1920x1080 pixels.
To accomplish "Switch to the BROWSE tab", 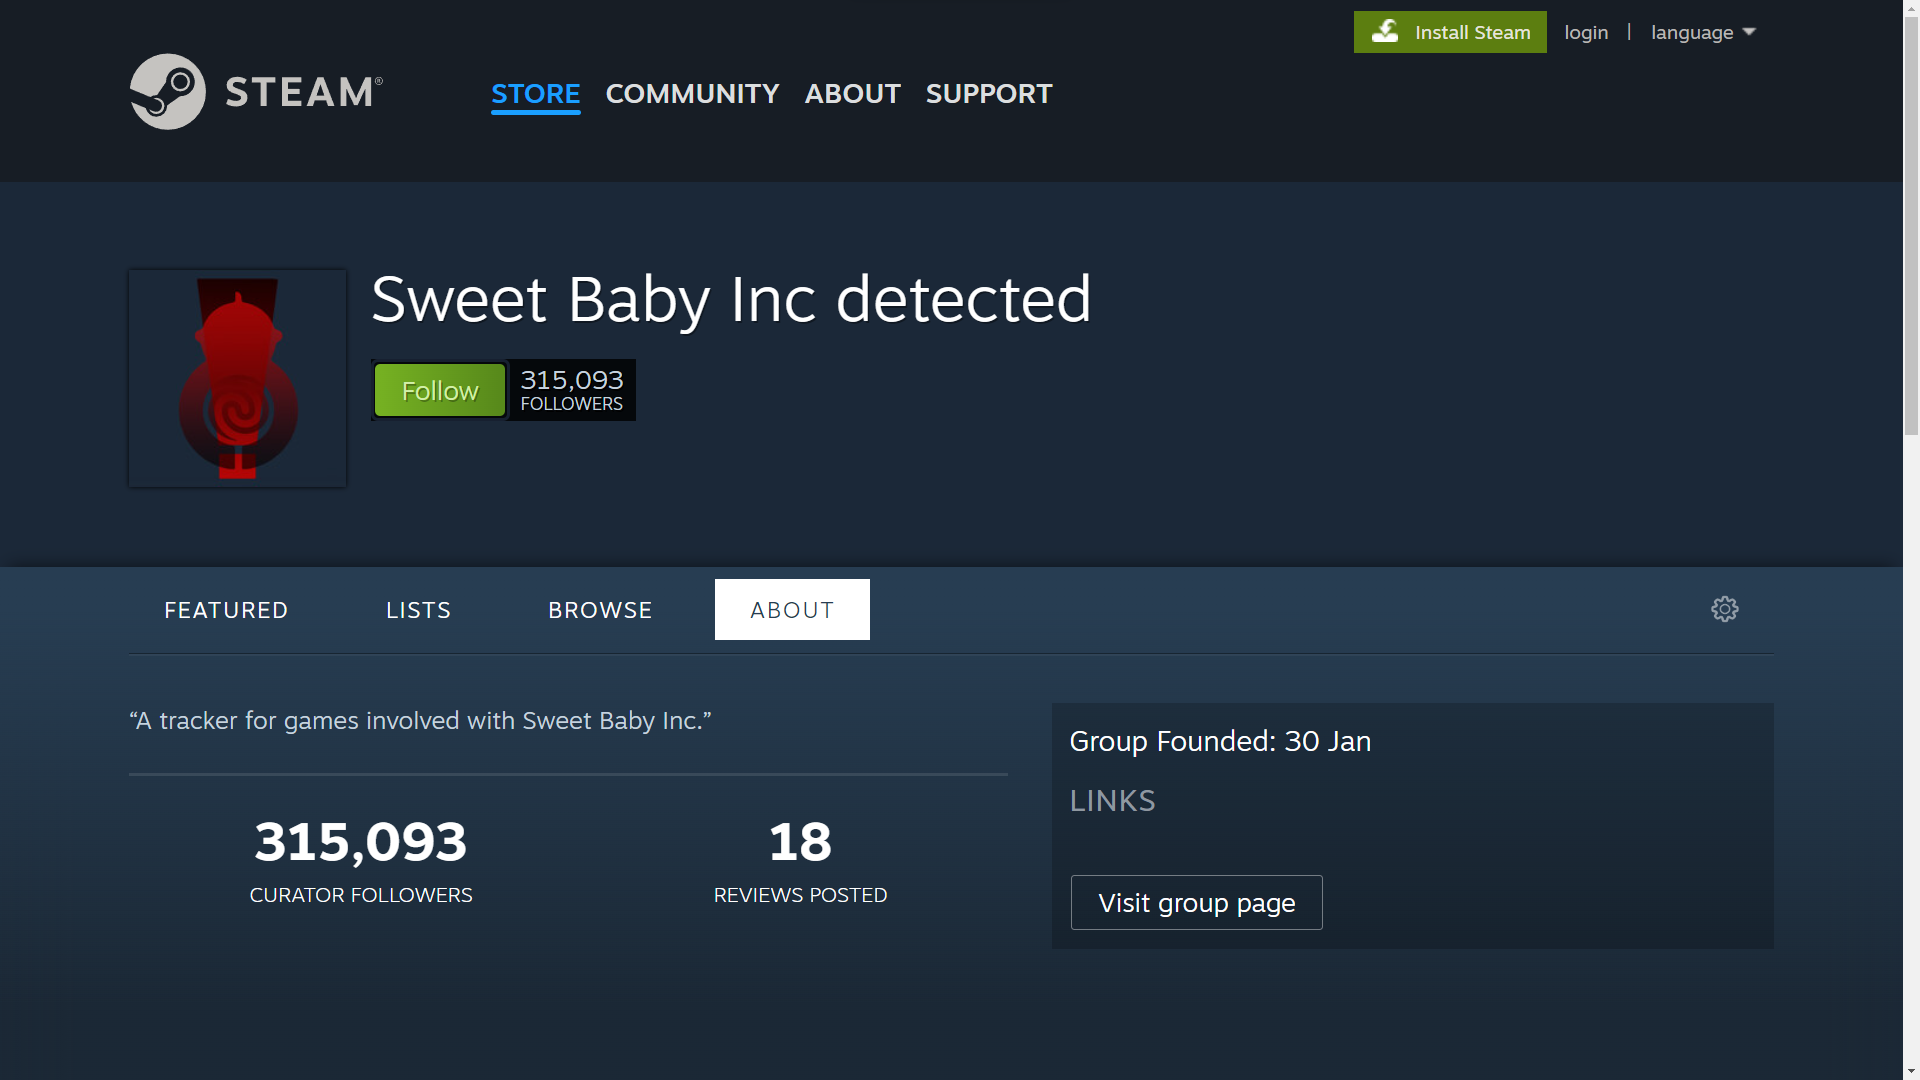I will coord(600,610).
